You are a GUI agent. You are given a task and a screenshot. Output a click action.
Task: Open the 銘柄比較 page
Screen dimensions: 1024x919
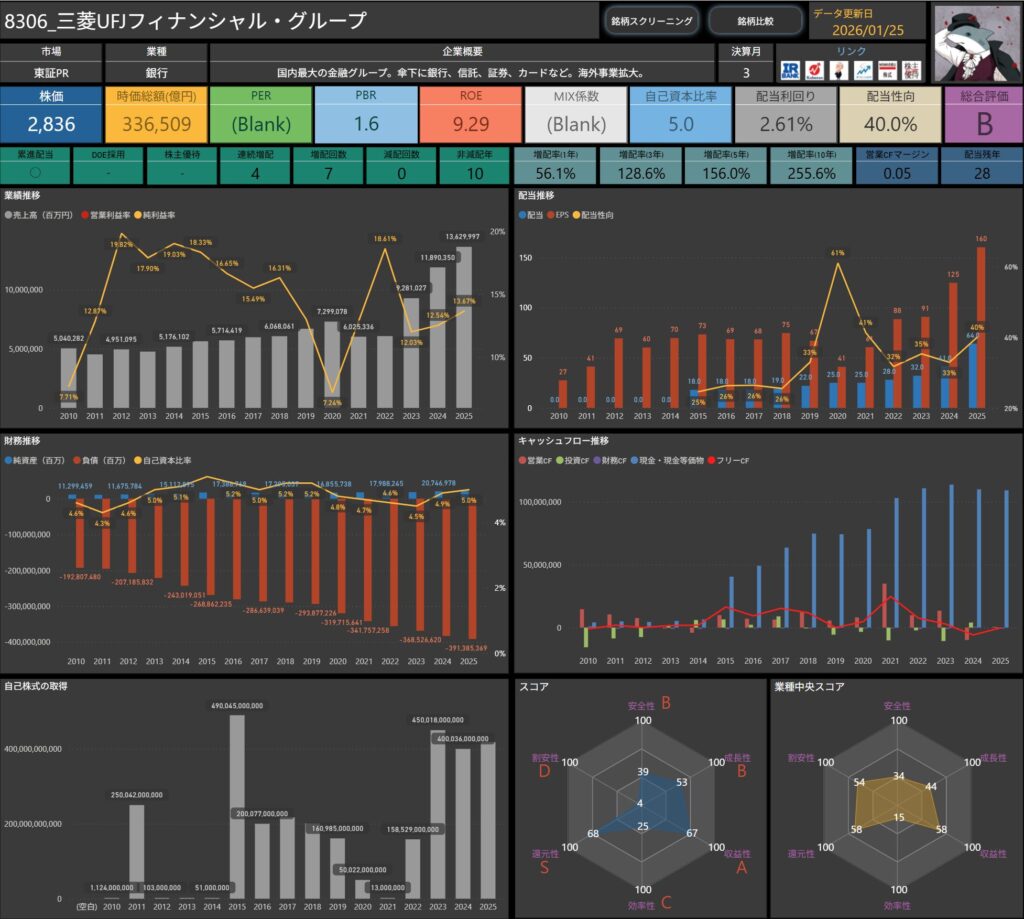click(x=755, y=21)
